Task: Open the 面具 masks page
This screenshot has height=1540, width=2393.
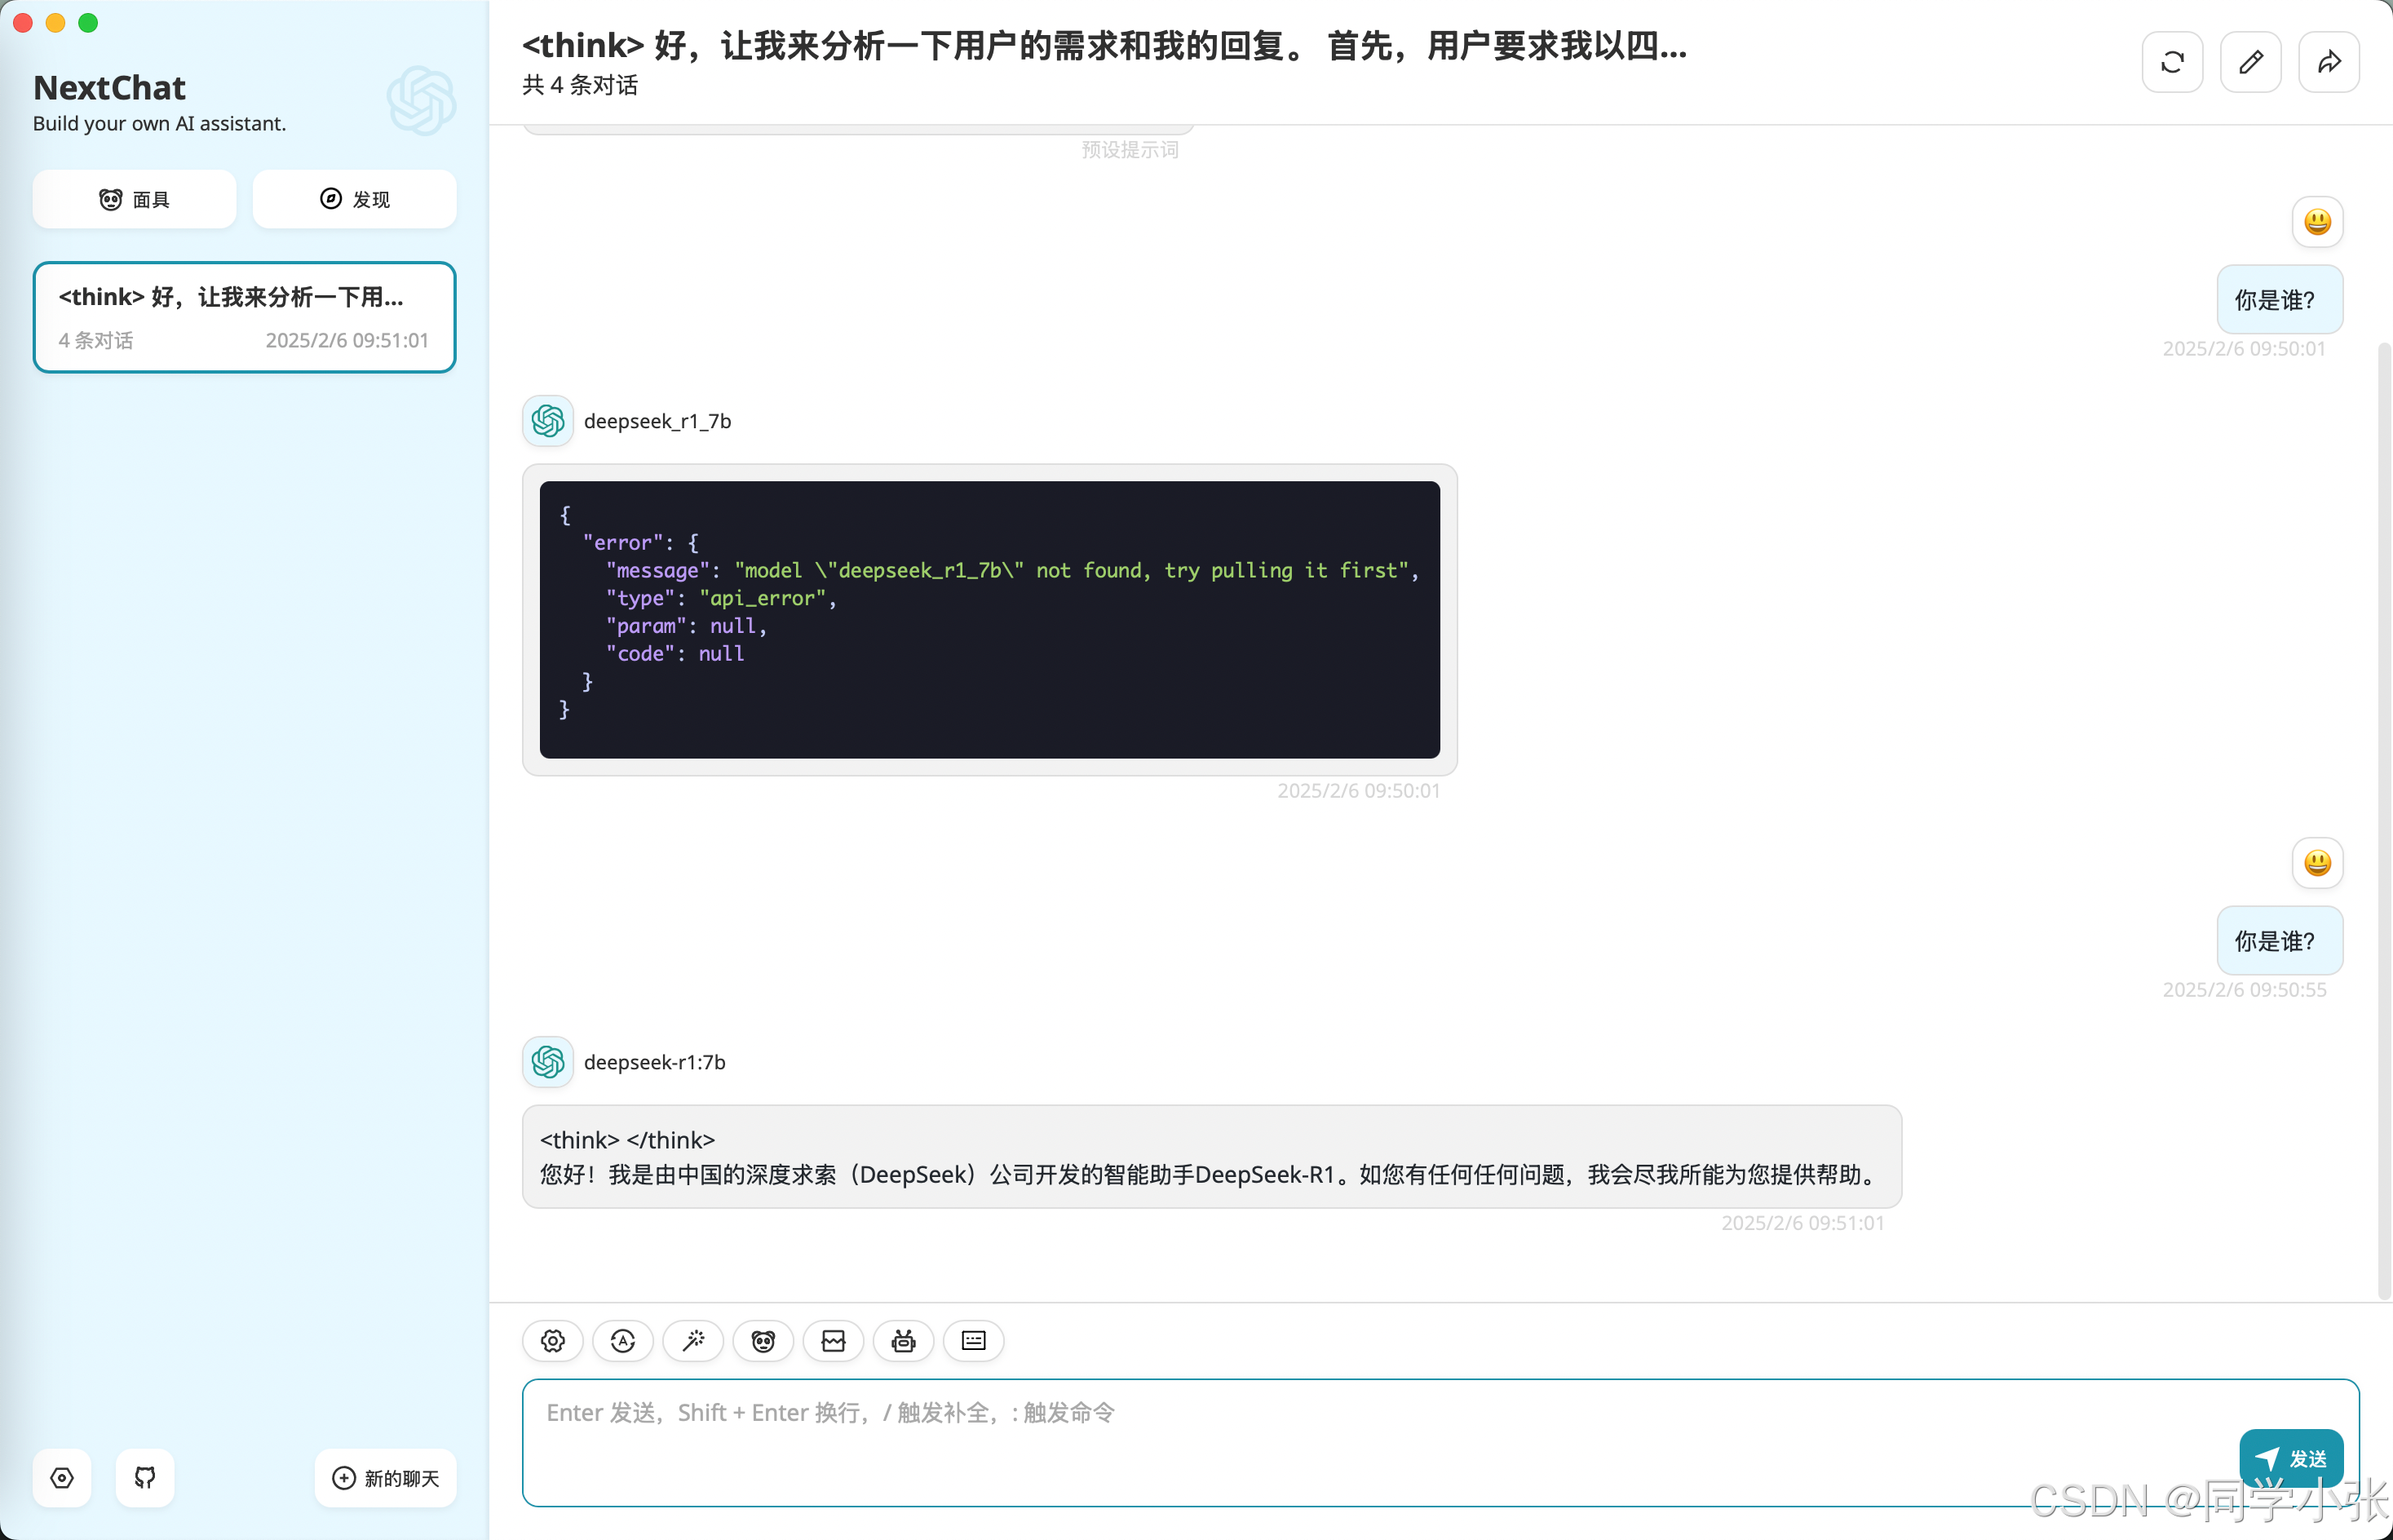Action: [135, 199]
